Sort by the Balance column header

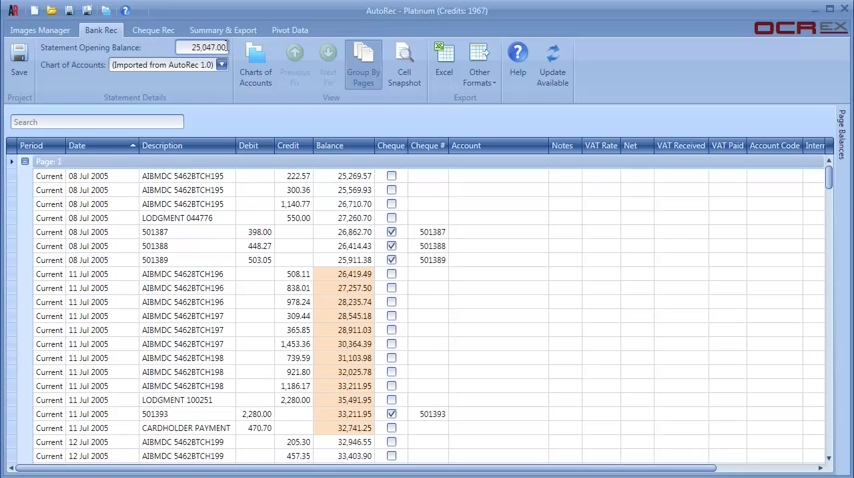coord(344,145)
